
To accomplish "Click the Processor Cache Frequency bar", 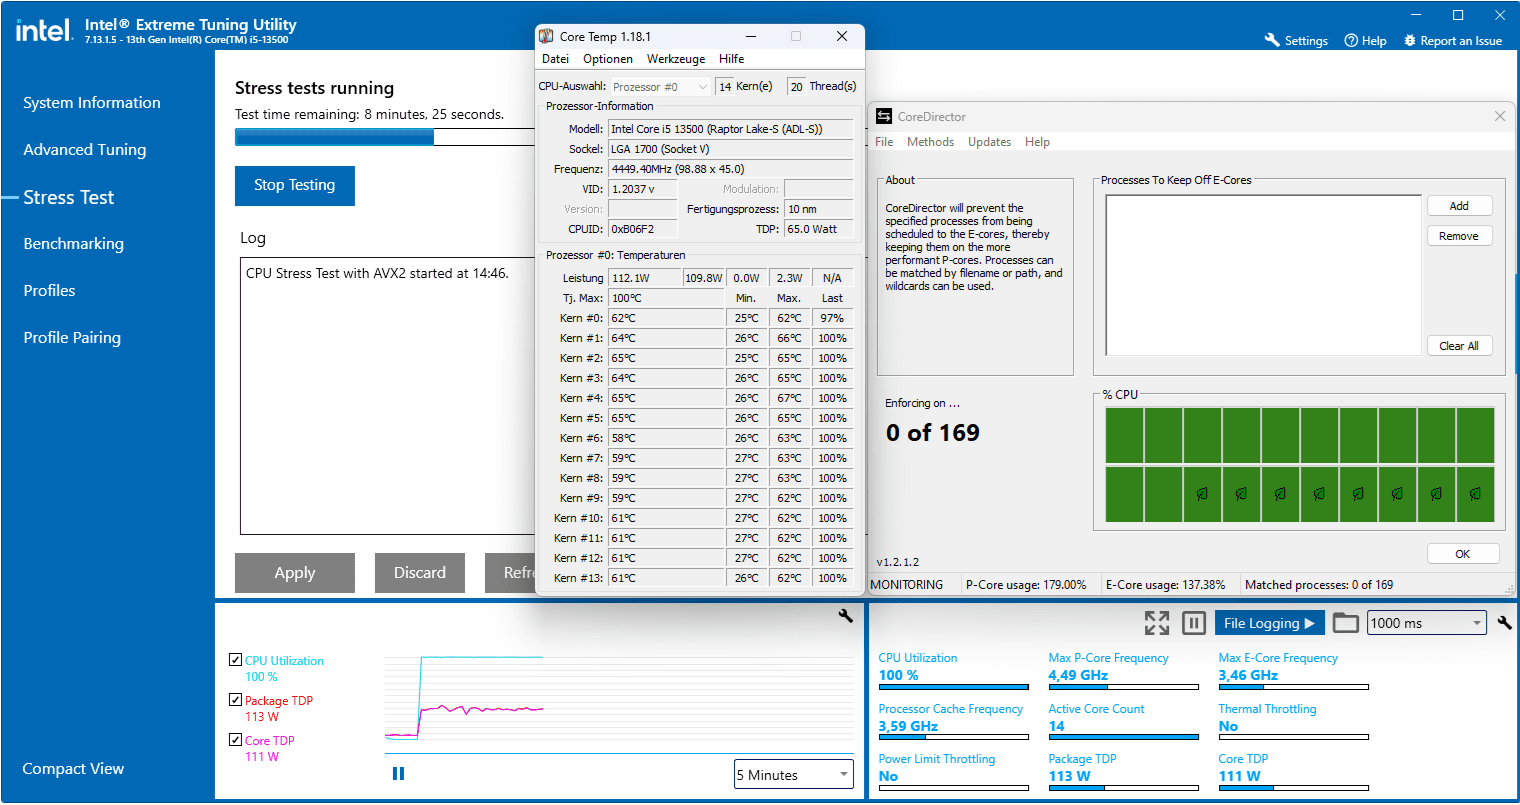I will click(x=953, y=738).
